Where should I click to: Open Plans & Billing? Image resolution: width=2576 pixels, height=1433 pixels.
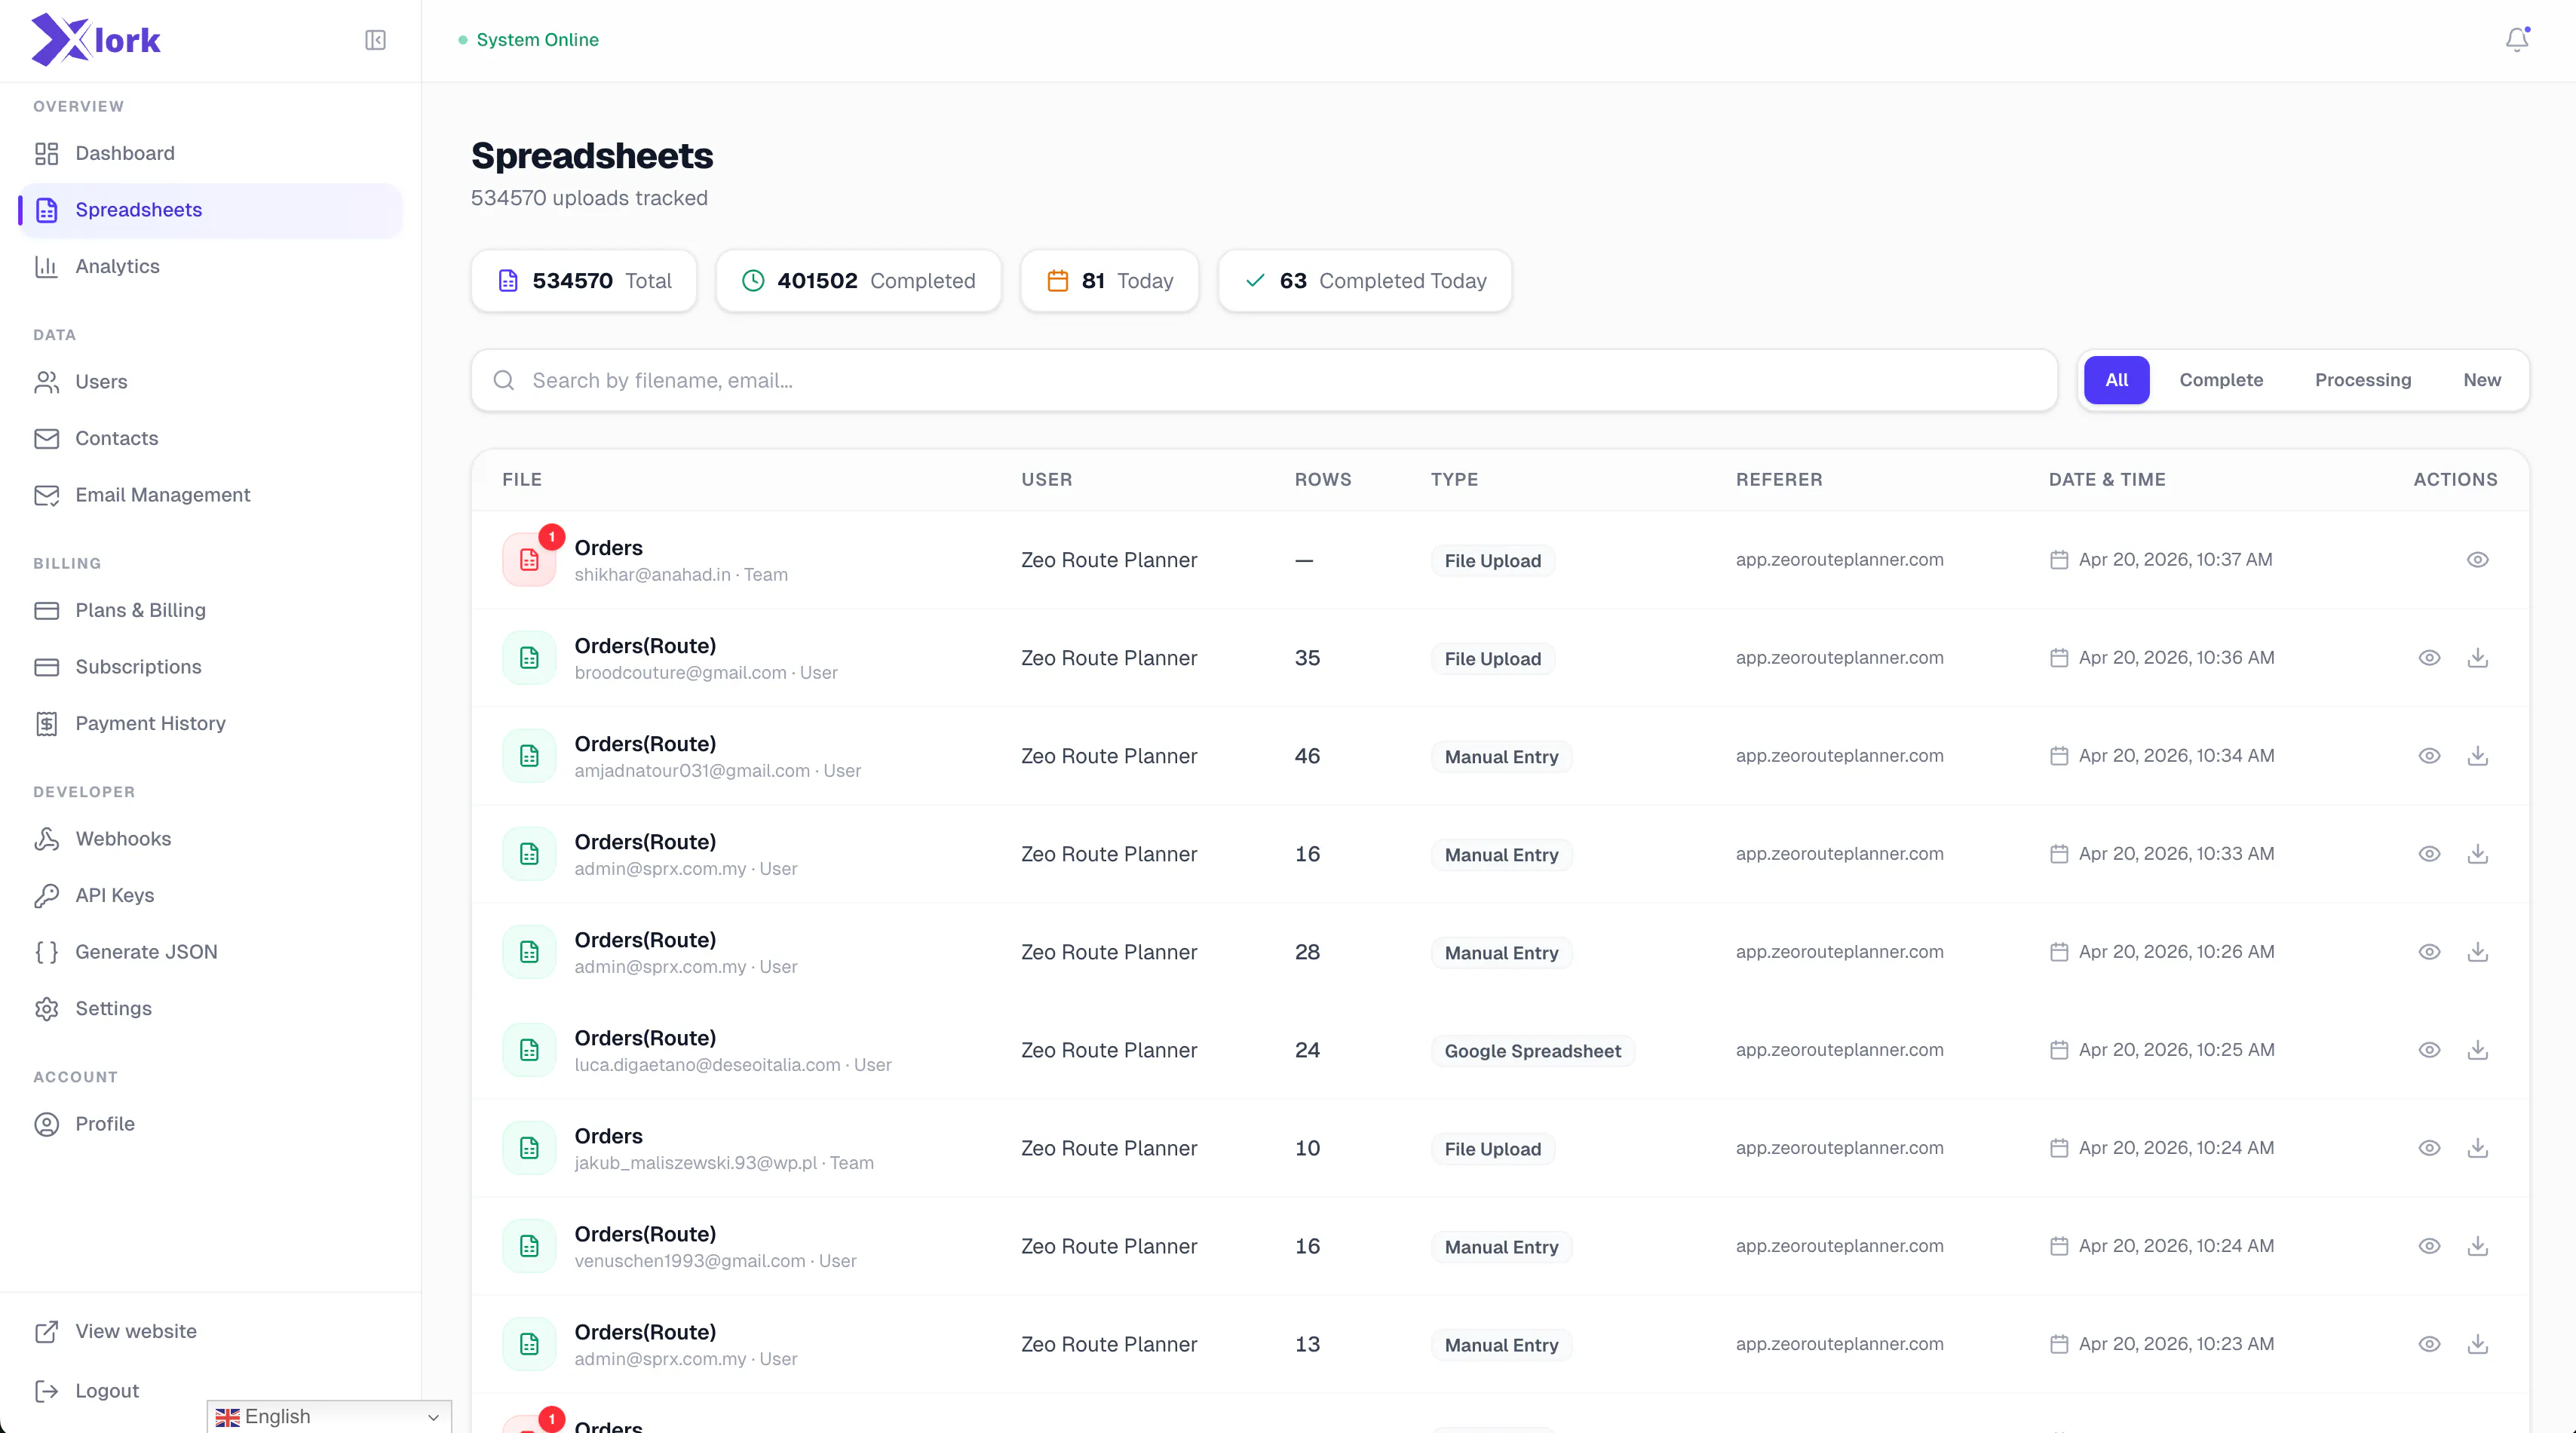pyautogui.click(x=210, y=610)
